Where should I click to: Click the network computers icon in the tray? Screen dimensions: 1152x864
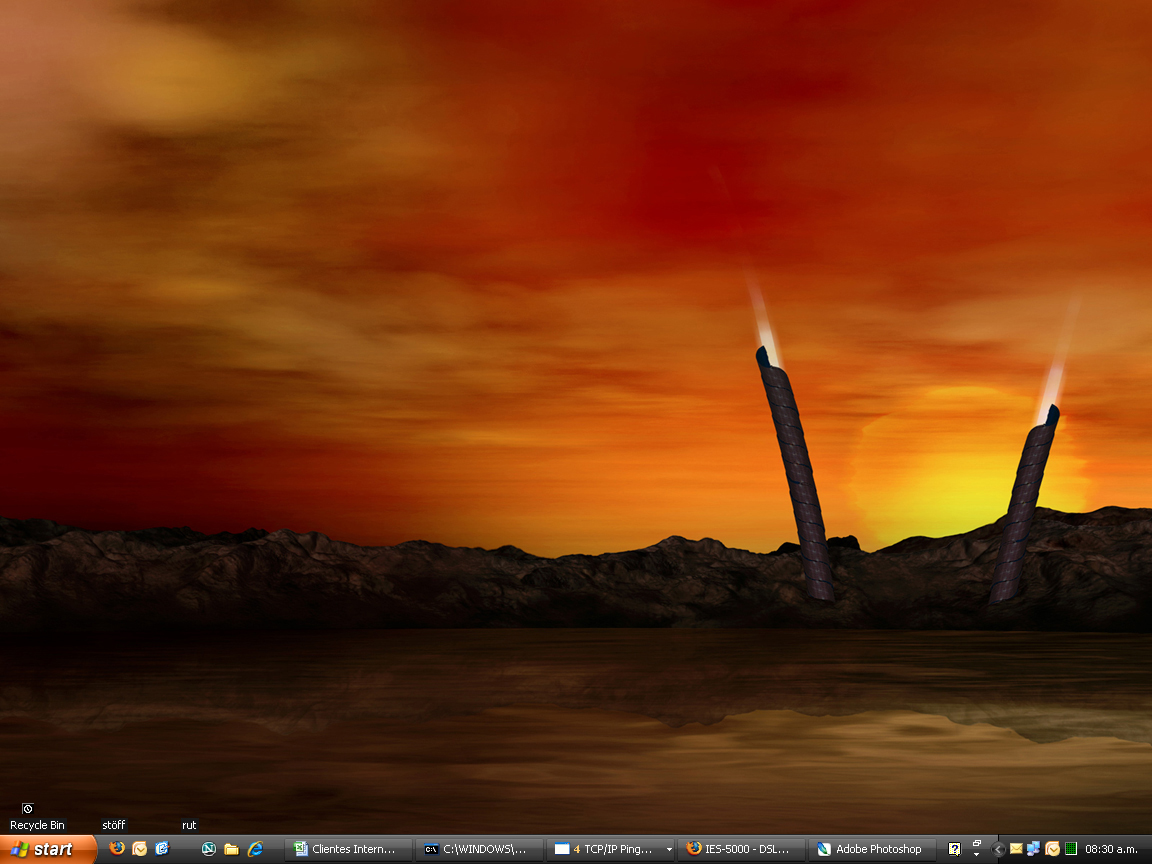(1034, 849)
